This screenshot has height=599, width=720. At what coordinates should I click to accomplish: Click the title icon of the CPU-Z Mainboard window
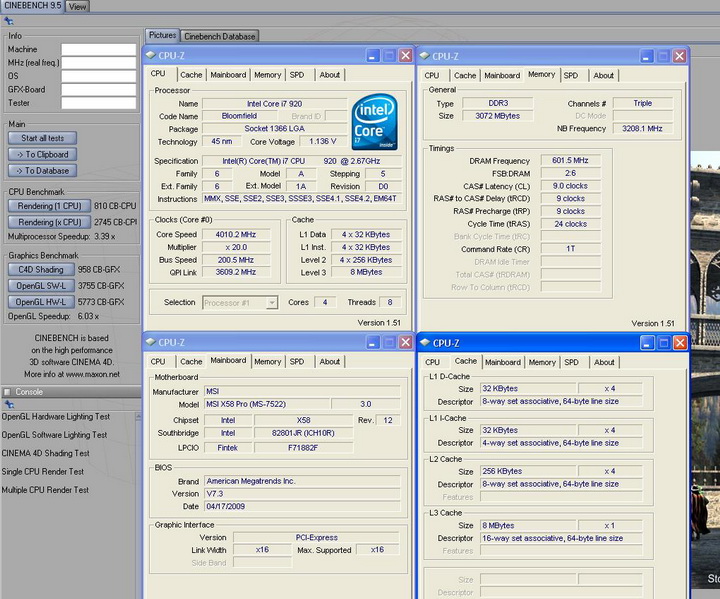[x=151, y=342]
